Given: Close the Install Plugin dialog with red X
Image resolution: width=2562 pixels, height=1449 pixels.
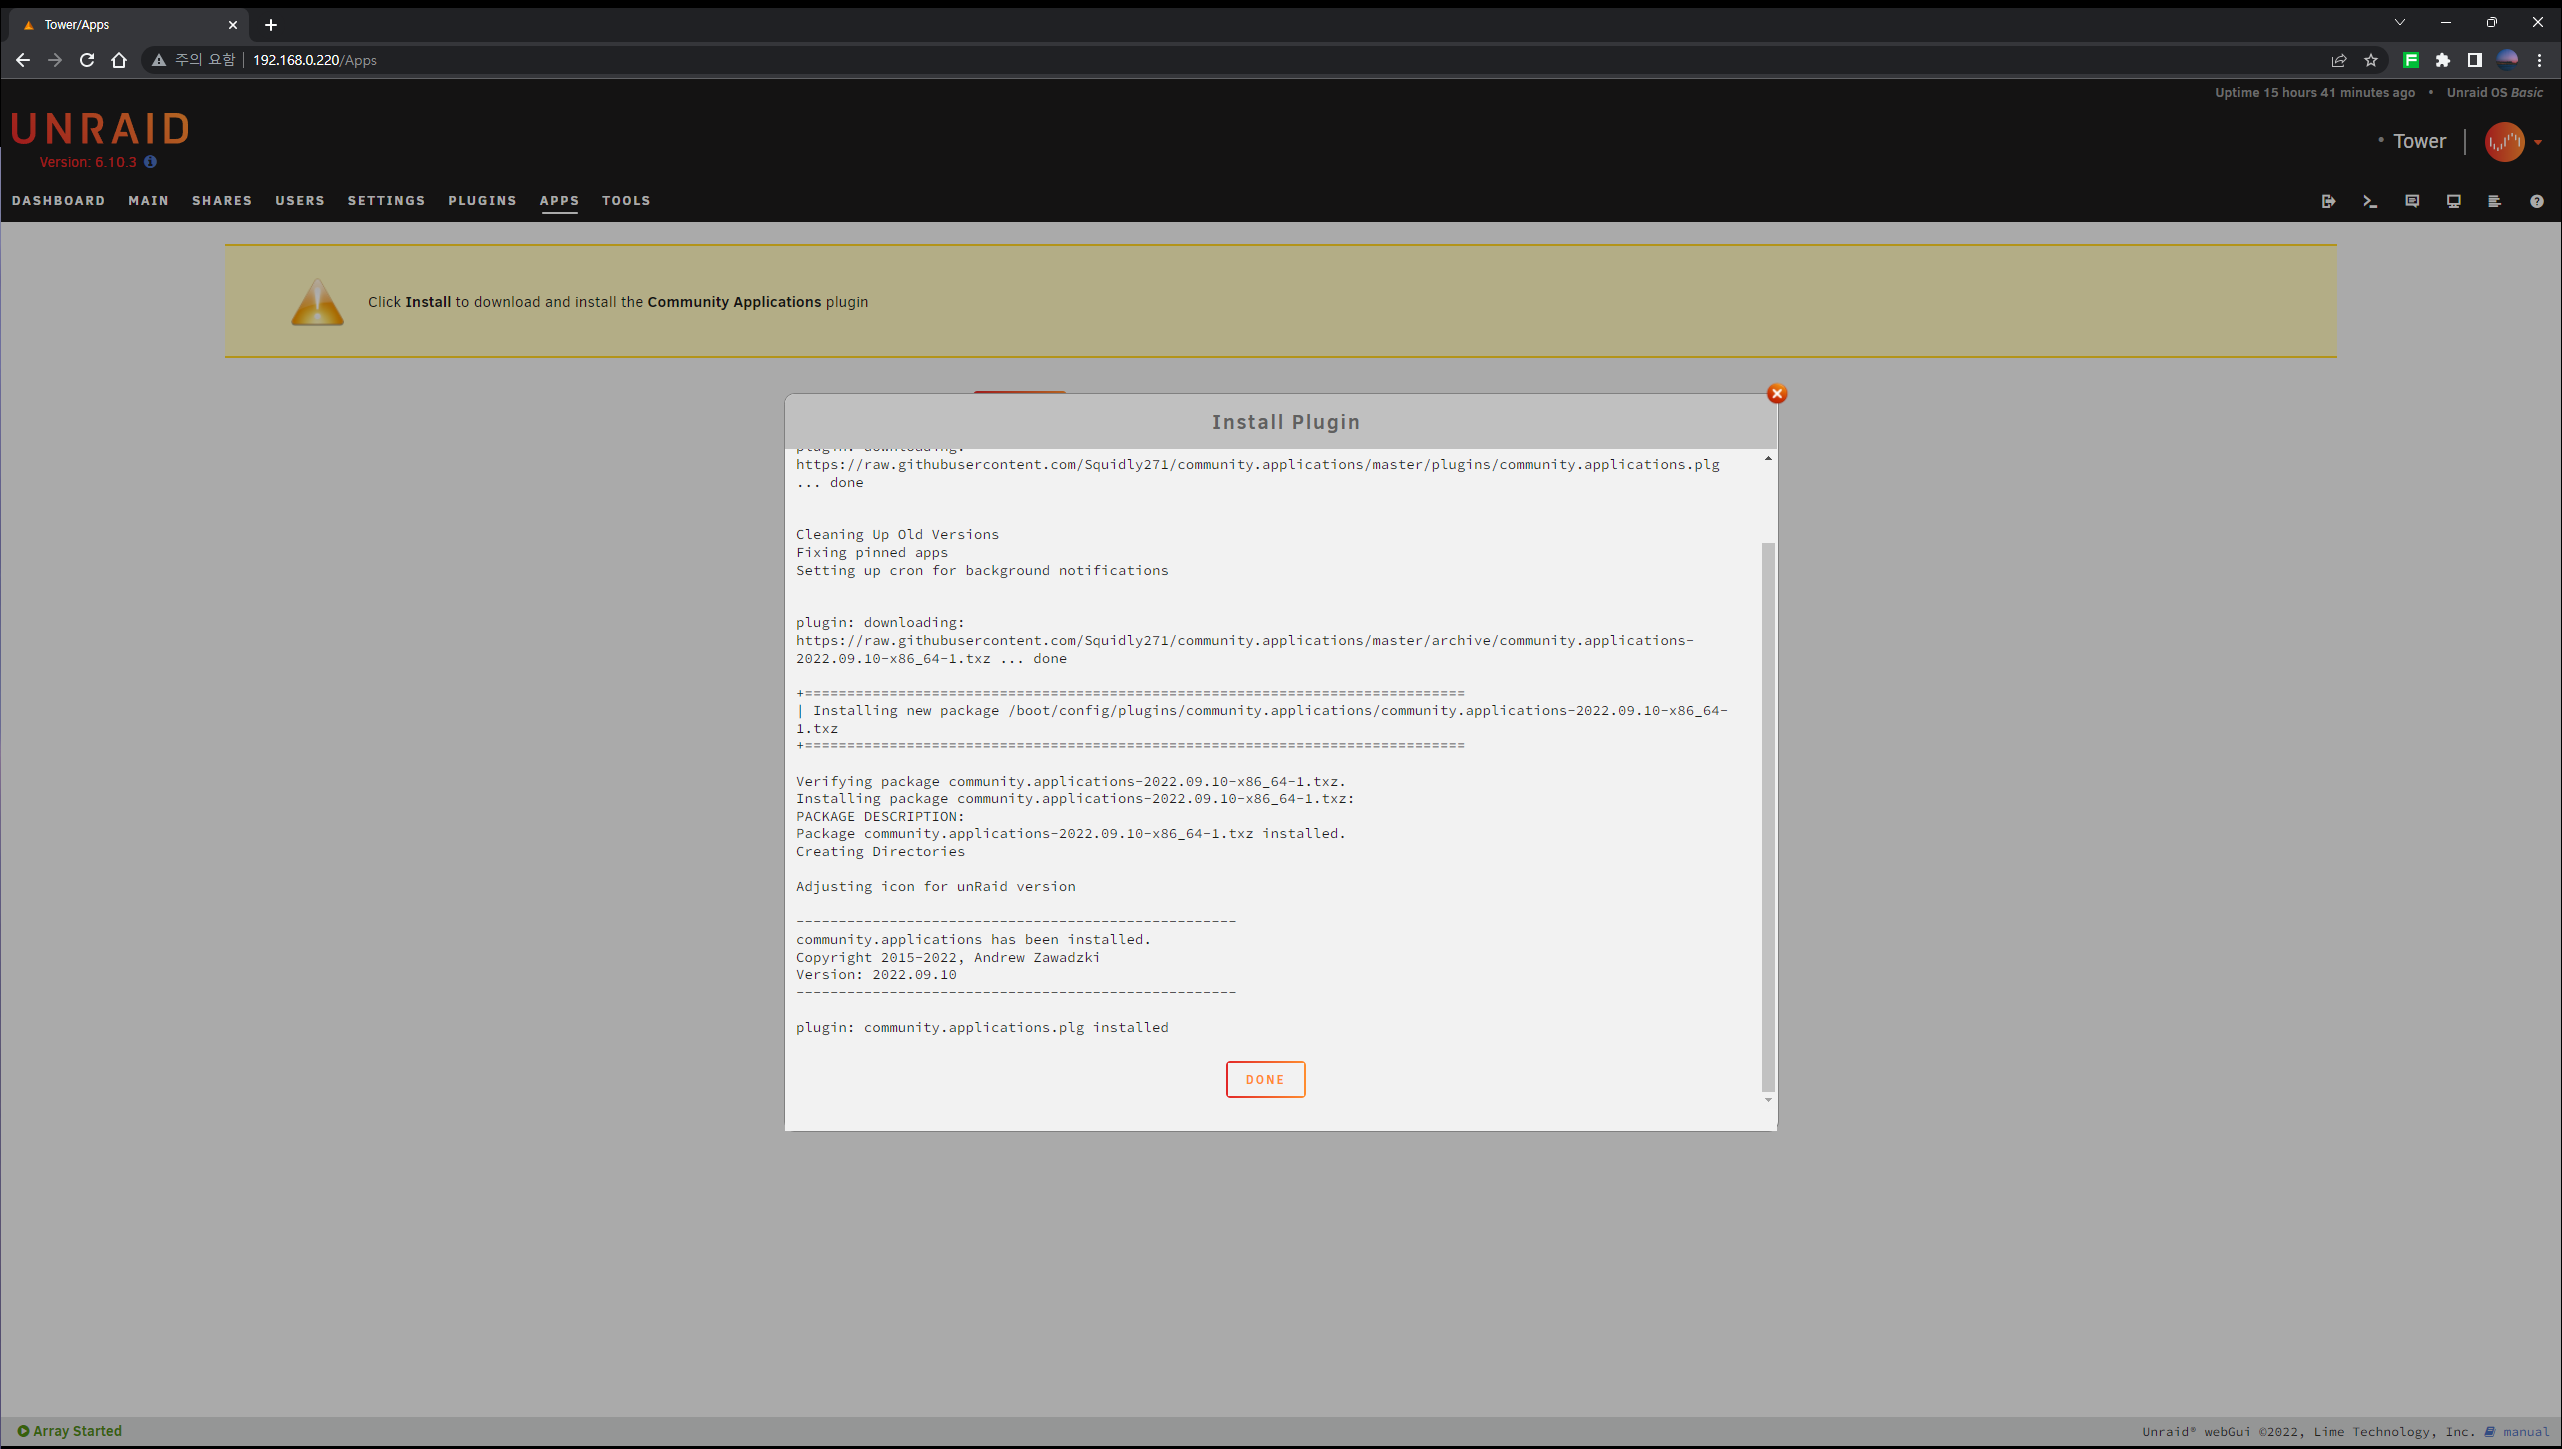Looking at the screenshot, I should pos(1776,394).
